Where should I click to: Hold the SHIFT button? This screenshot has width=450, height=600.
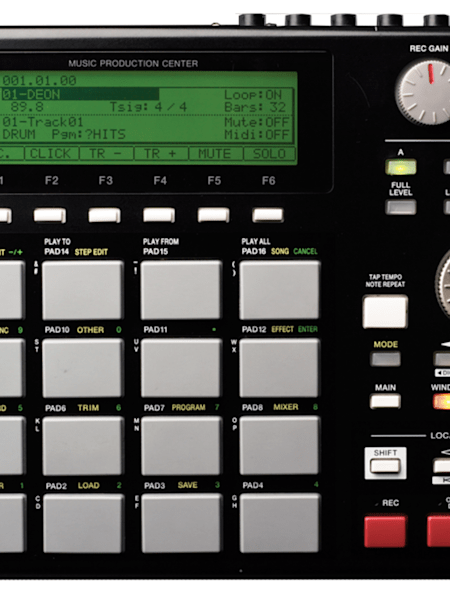point(385,466)
